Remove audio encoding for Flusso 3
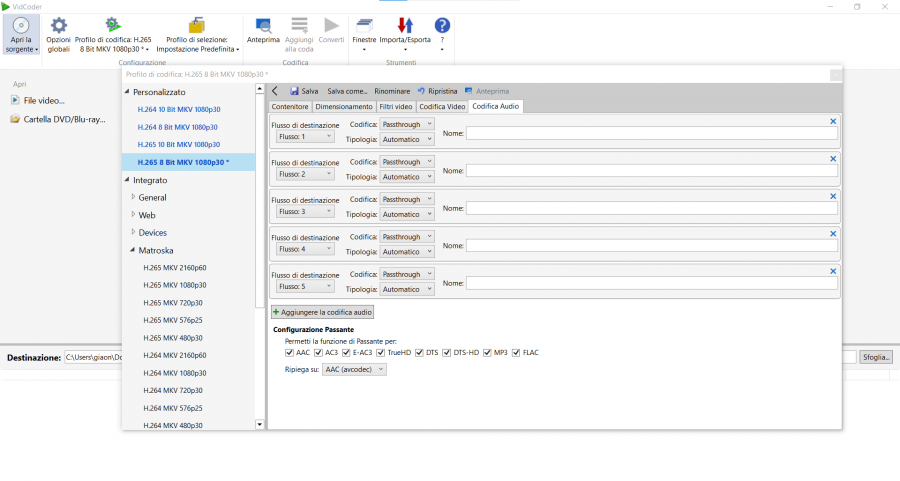Screen dimensions: 900x481 tap(833, 196)
